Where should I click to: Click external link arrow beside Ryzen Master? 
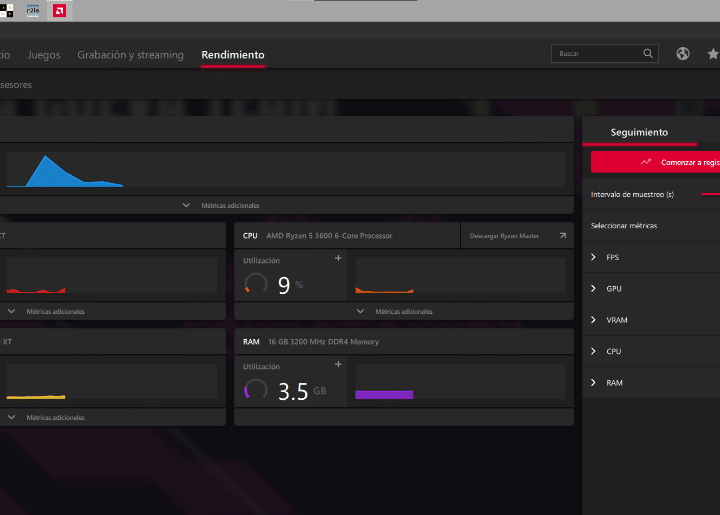[x=563, y=236]
